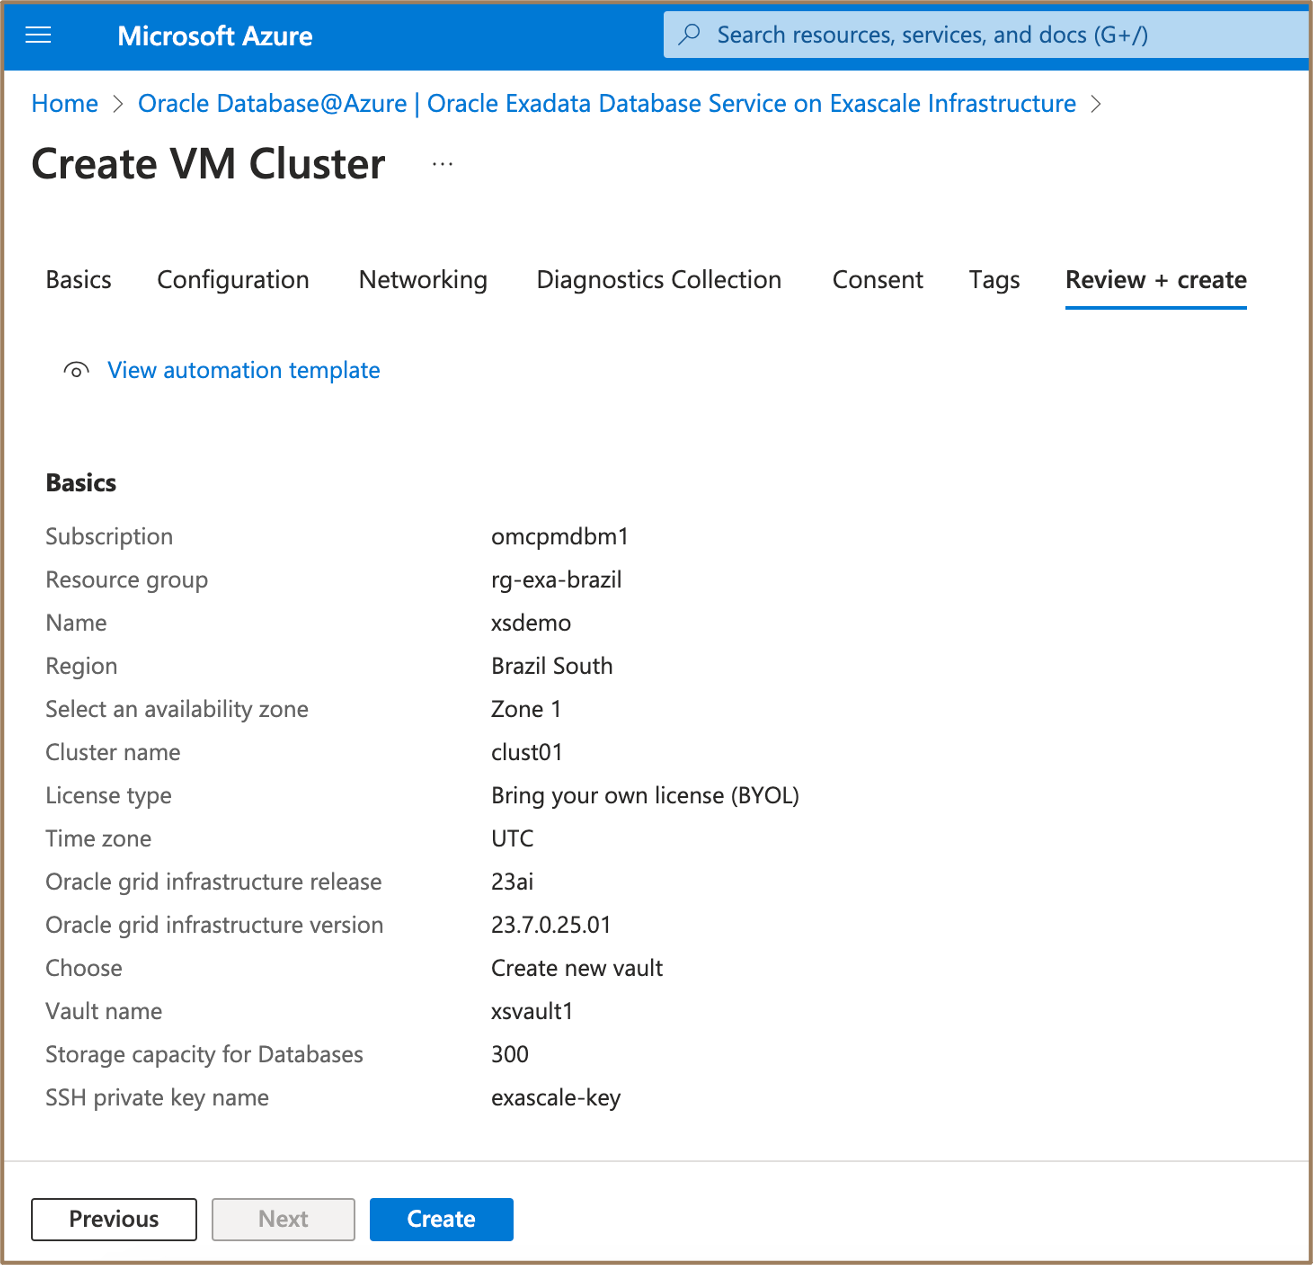Viewport: 1314px width, 1266px height.
Task: Select the Review + create tab
Action: click(x=1156, y=280)
